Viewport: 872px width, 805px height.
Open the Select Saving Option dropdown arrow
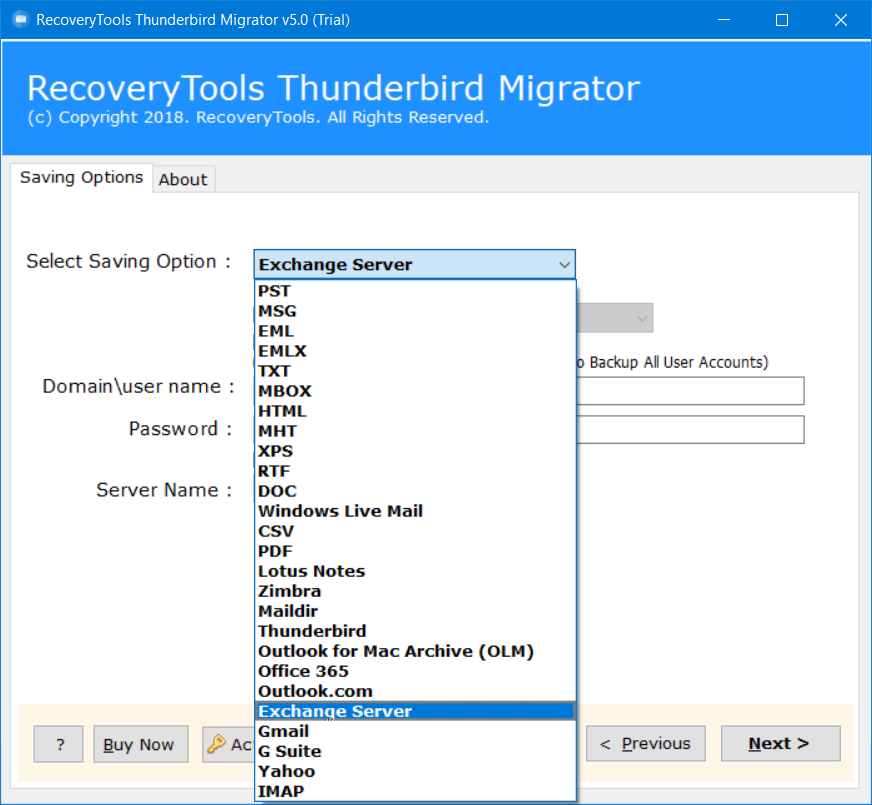pos(564,265)
